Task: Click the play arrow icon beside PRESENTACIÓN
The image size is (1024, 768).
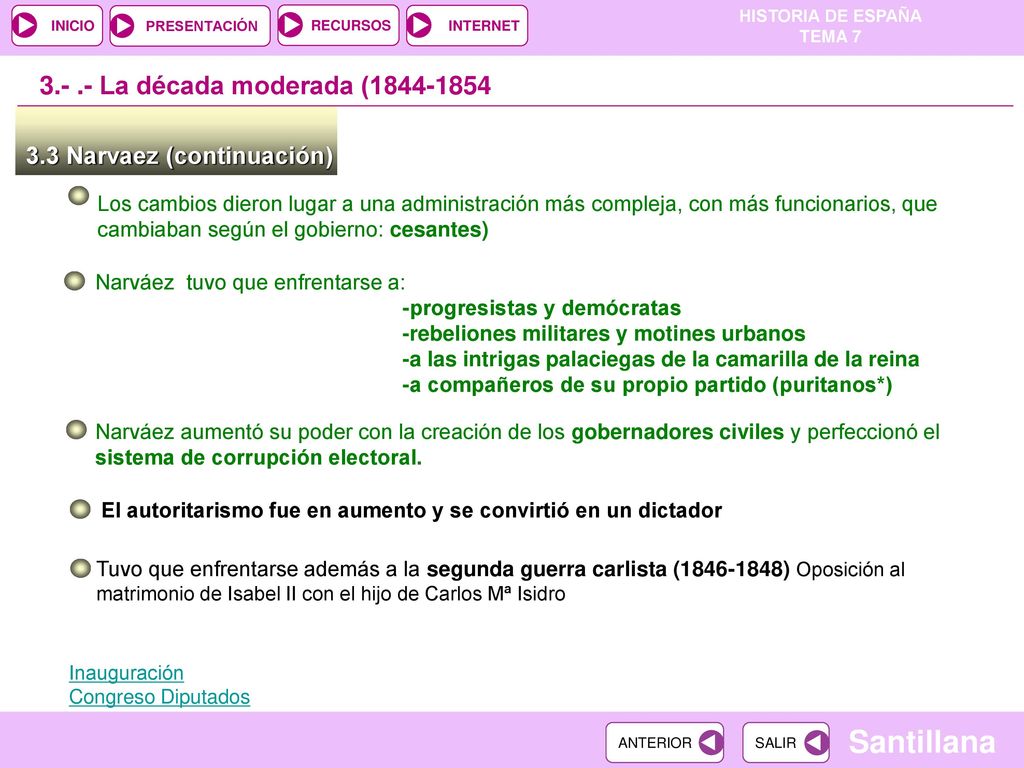Action: pyautogui.click(x=122, y=25)
